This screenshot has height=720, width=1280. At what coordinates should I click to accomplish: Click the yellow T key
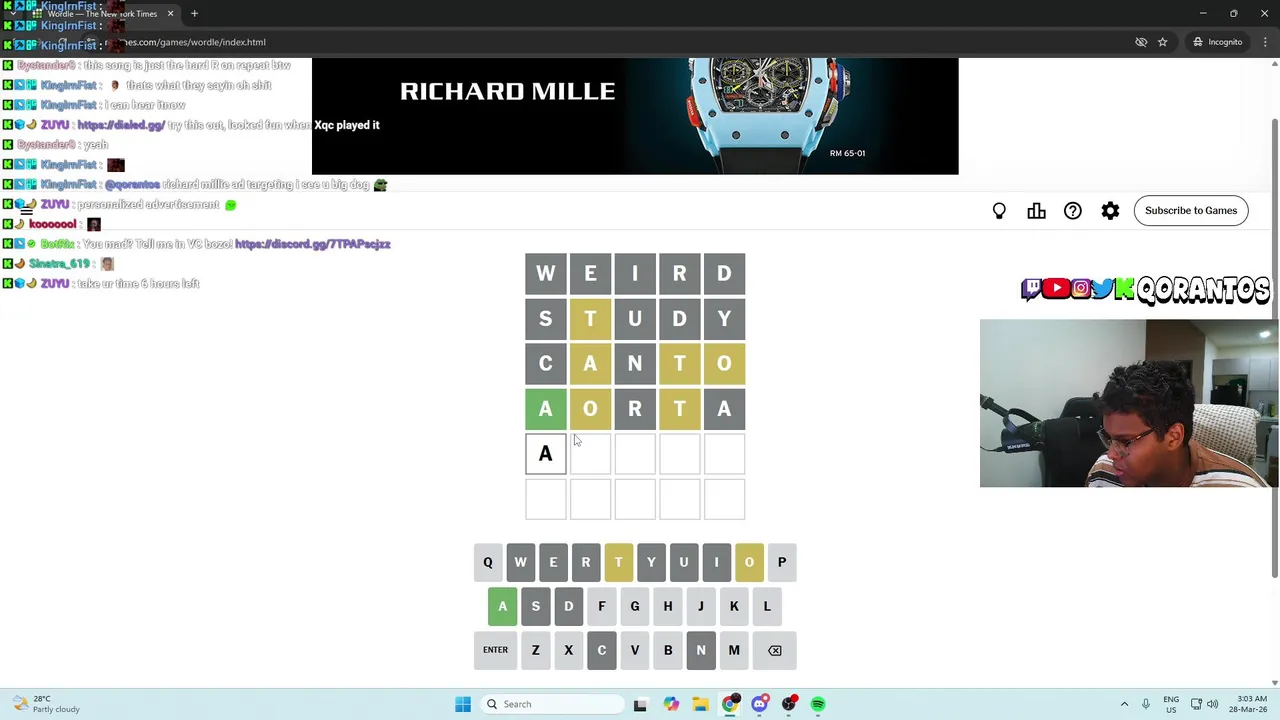pos(618,562)
